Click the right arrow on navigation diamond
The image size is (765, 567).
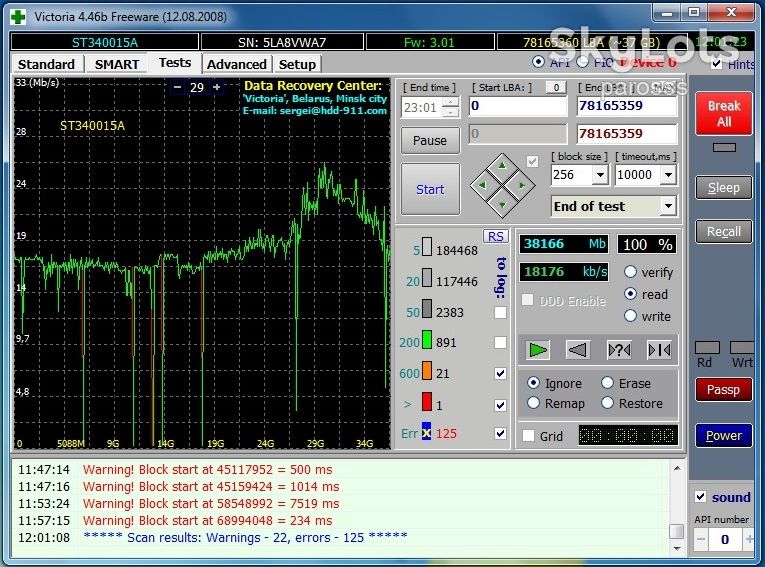tap(522, 185)
